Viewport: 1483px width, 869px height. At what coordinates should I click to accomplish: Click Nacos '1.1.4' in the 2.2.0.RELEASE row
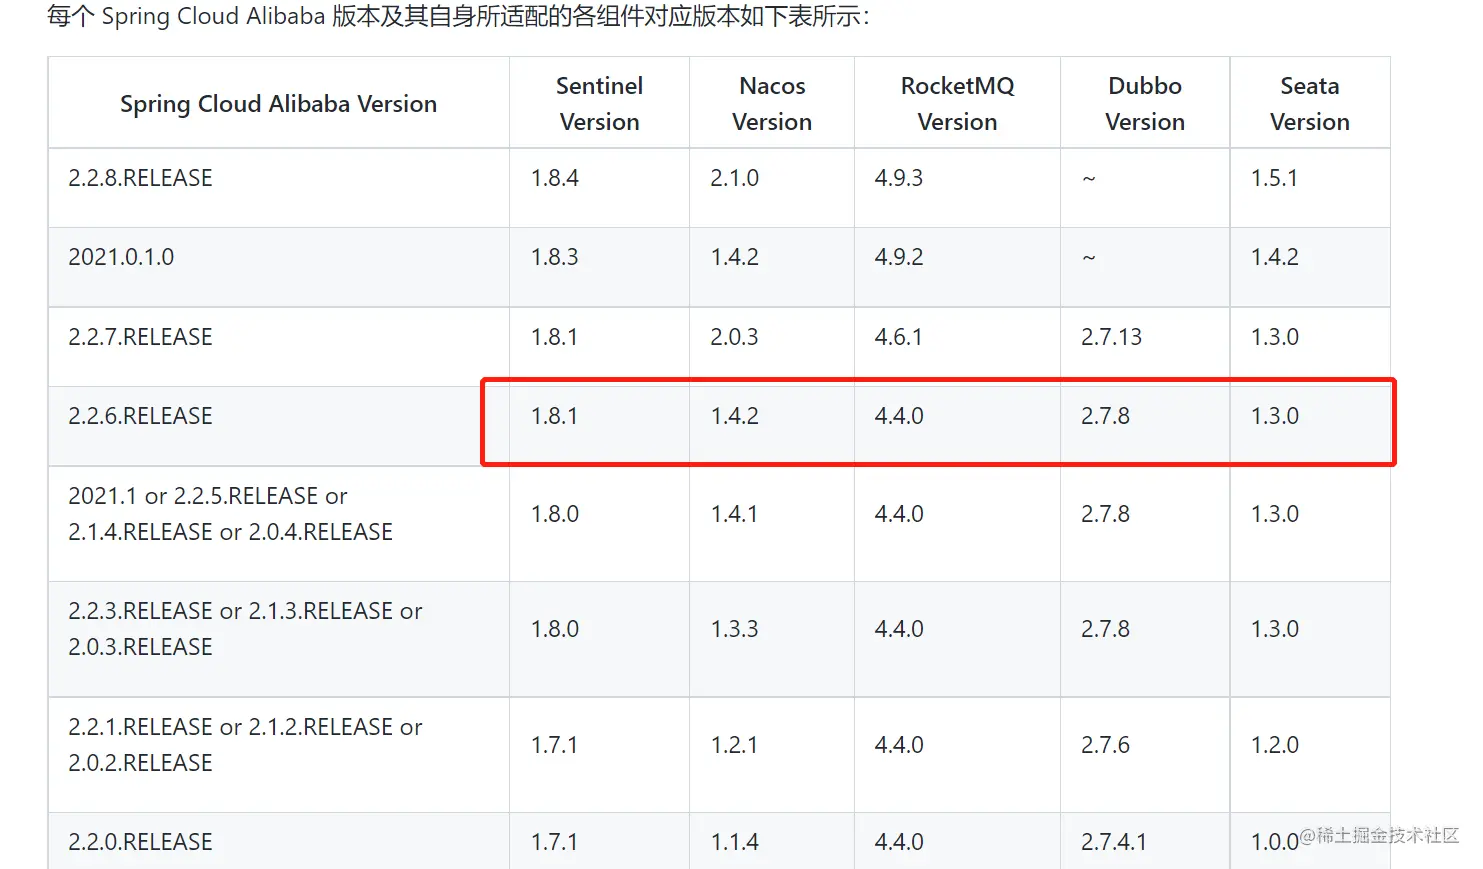735,842
